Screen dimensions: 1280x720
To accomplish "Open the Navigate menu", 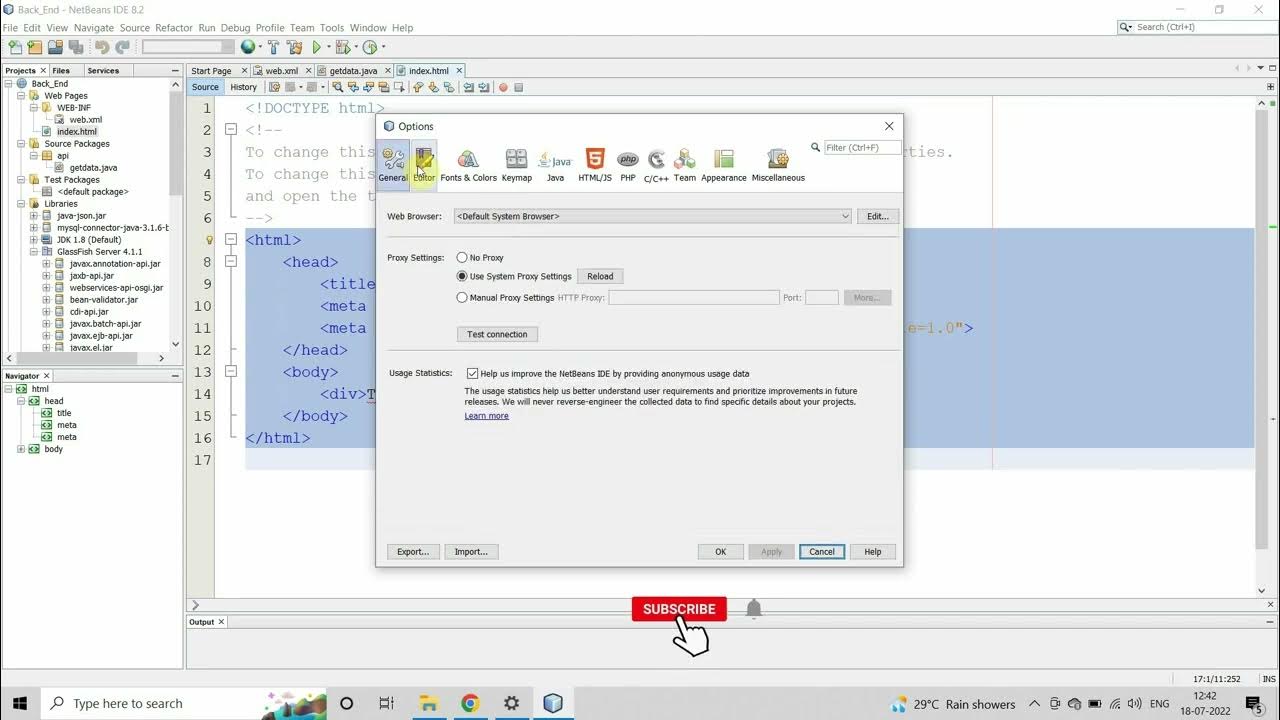I will point(94,28).
